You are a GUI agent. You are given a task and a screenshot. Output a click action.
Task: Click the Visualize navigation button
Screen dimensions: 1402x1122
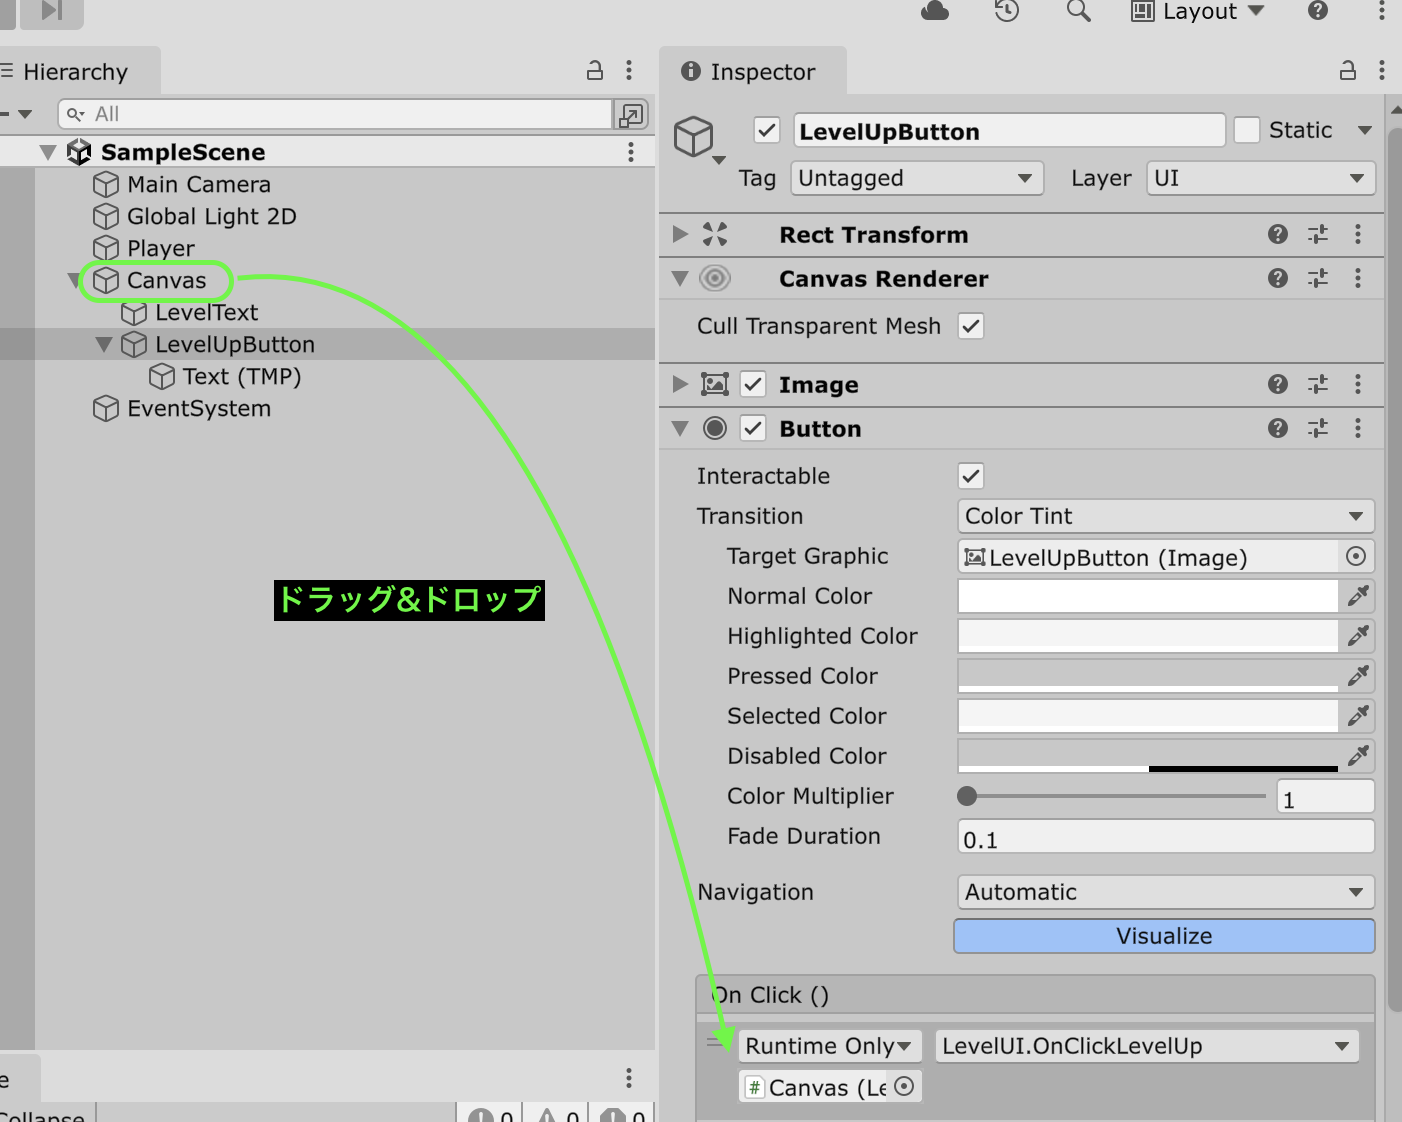point(1164,936)
